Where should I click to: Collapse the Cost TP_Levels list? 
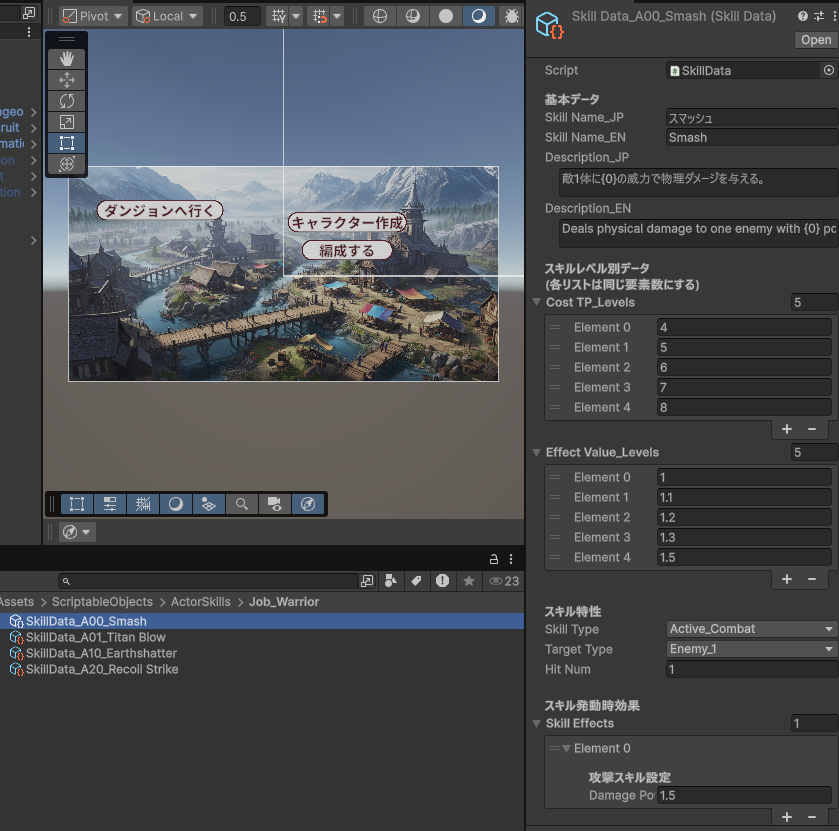537,302
